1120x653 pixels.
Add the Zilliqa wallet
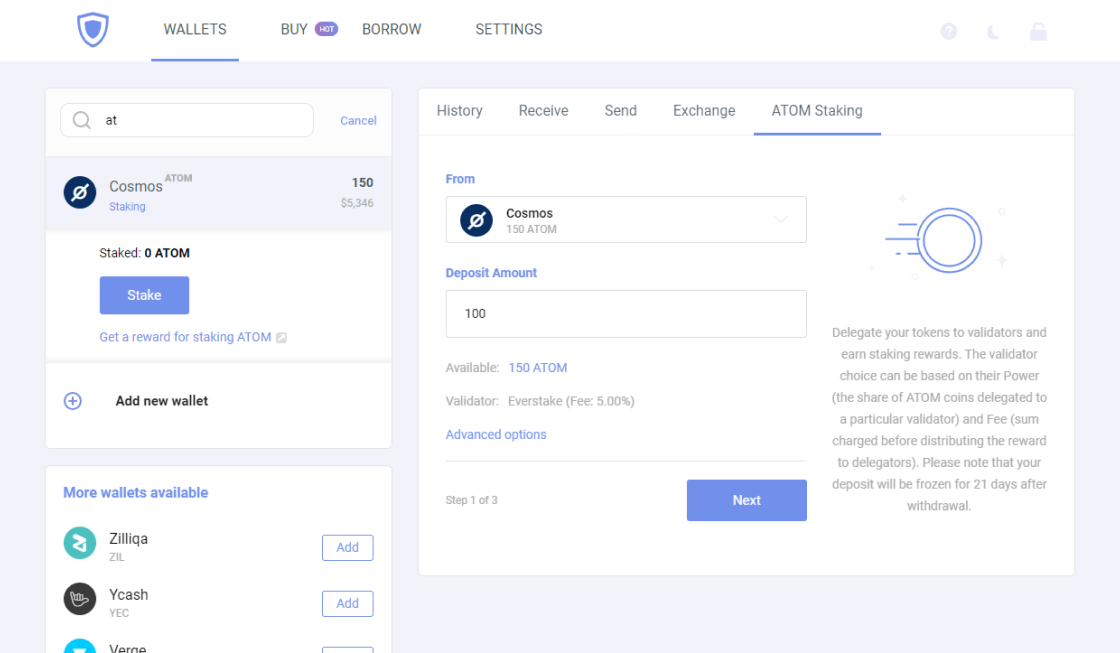click(x=347, y=547)
